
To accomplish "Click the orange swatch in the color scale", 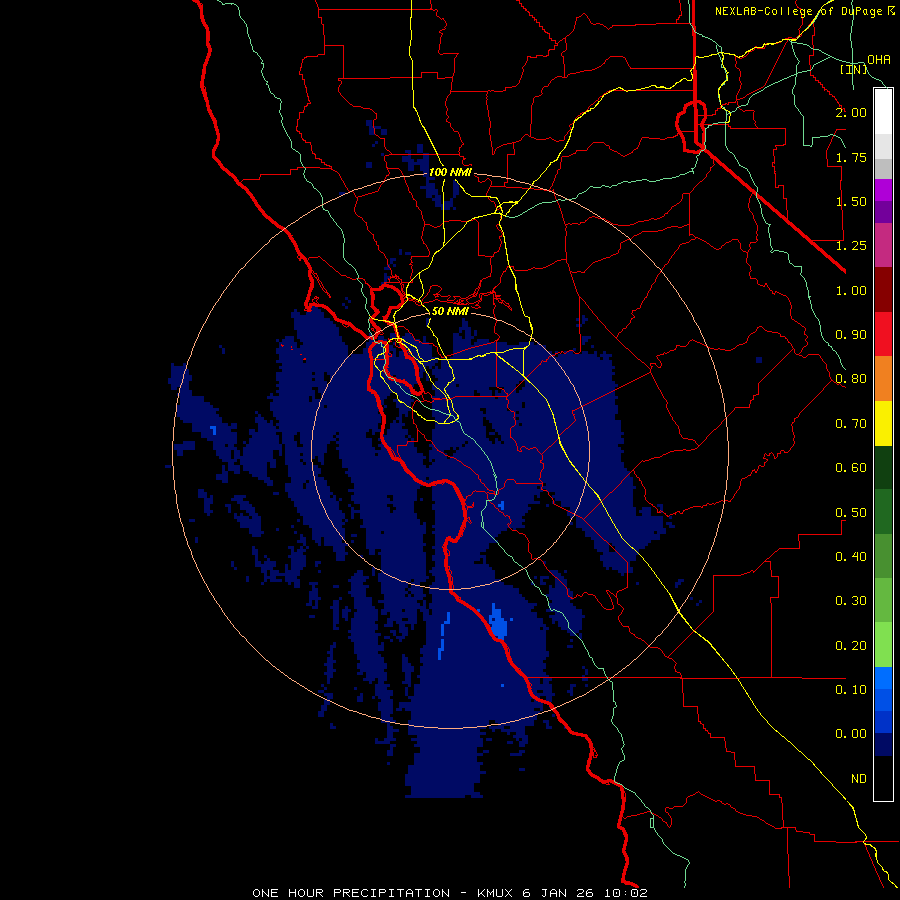I will pos(883,379).
